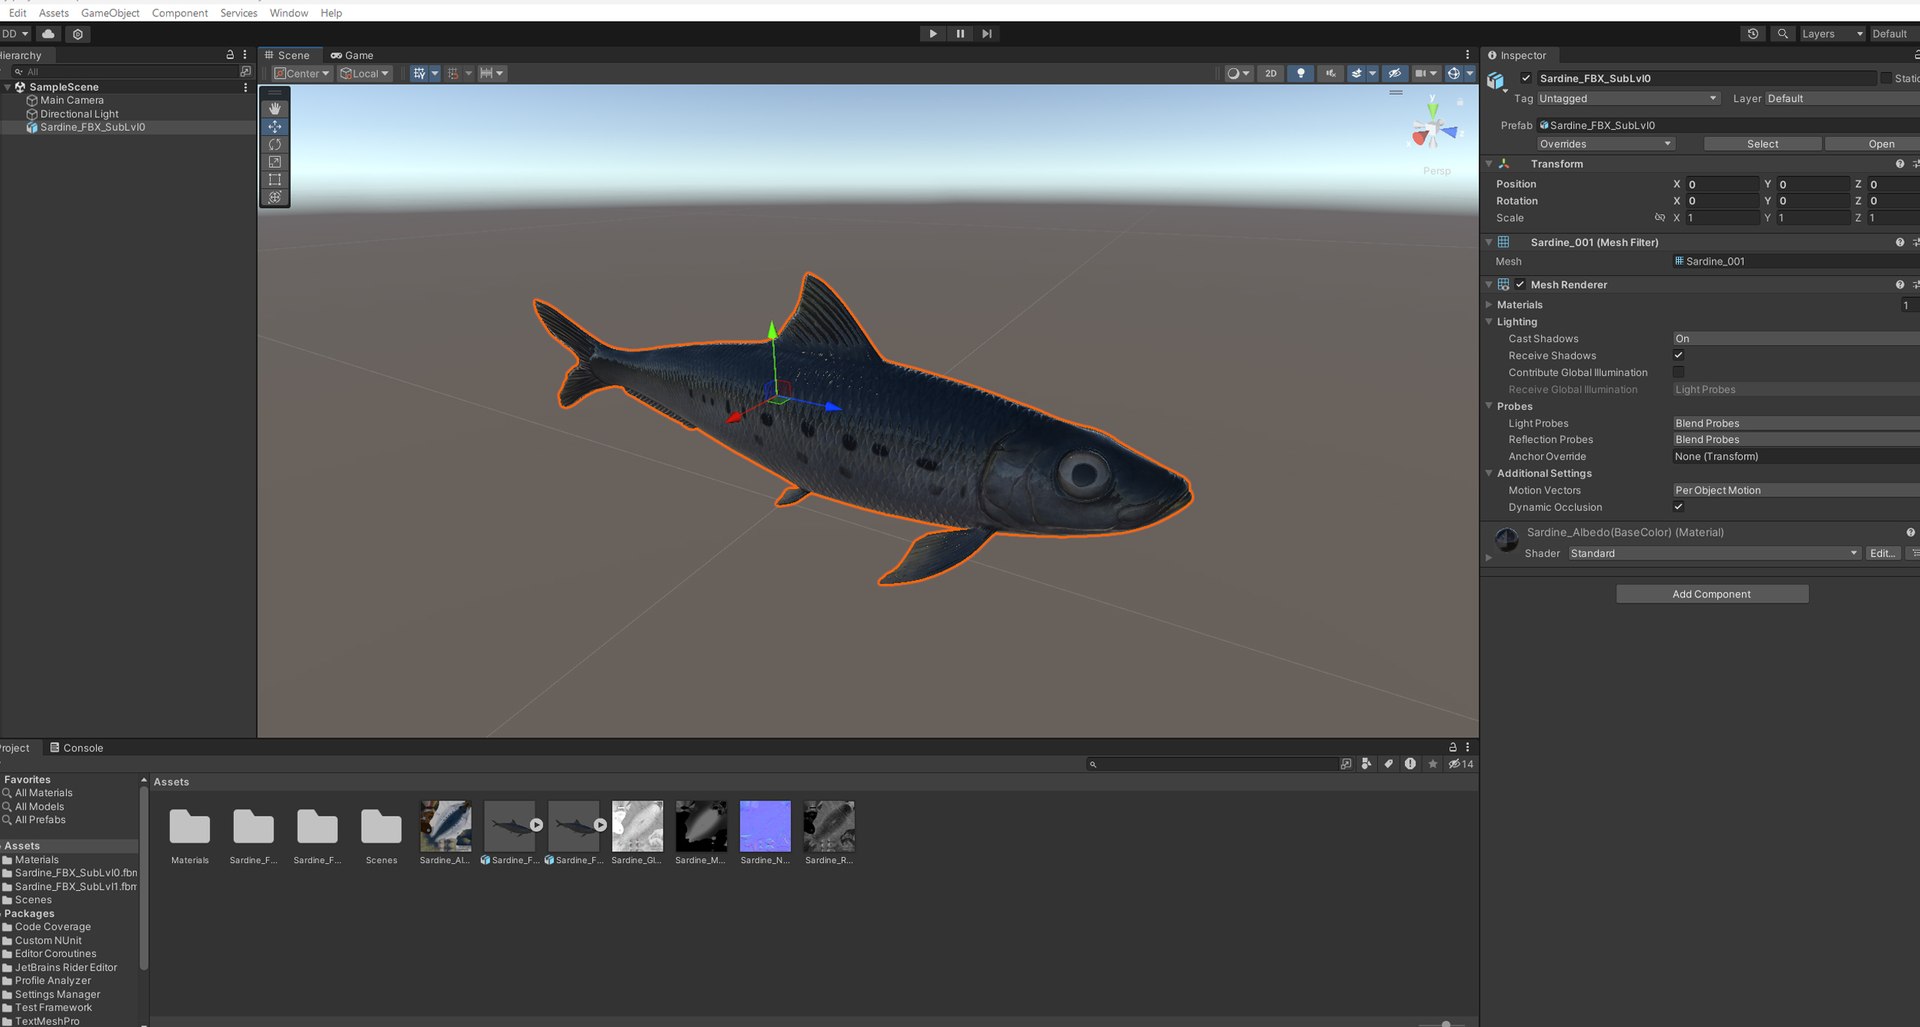Screen dimensions: 1920x1027
Task: Click the favorites star in Project panel
Action: coord(1433,764)
